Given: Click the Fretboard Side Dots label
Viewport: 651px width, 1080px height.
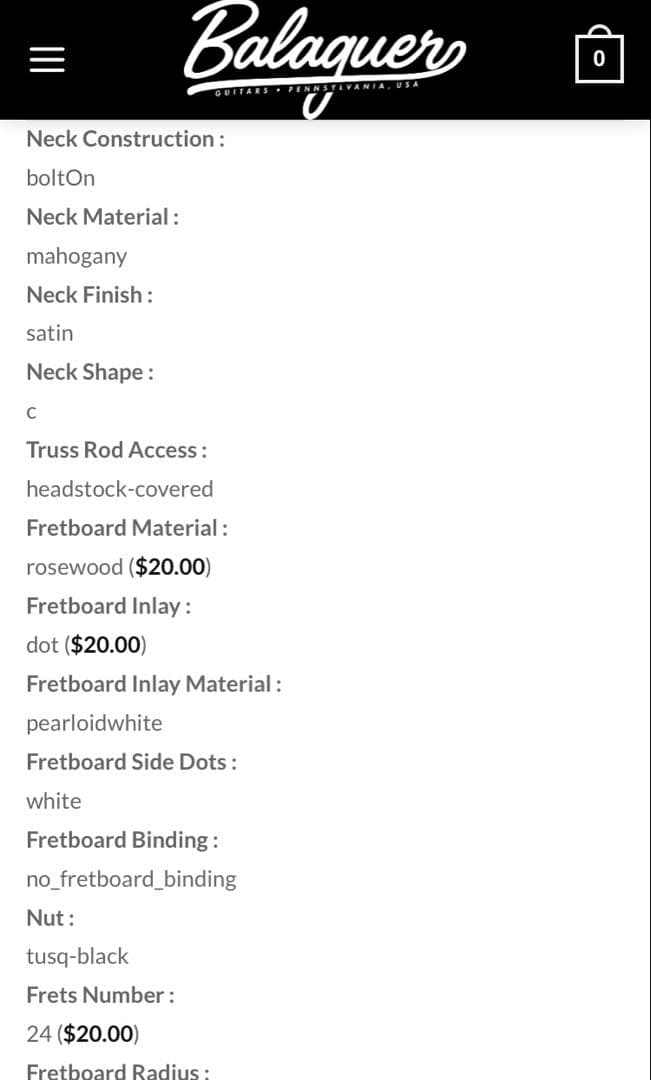Looking at the screenshot, I should 131,762.
